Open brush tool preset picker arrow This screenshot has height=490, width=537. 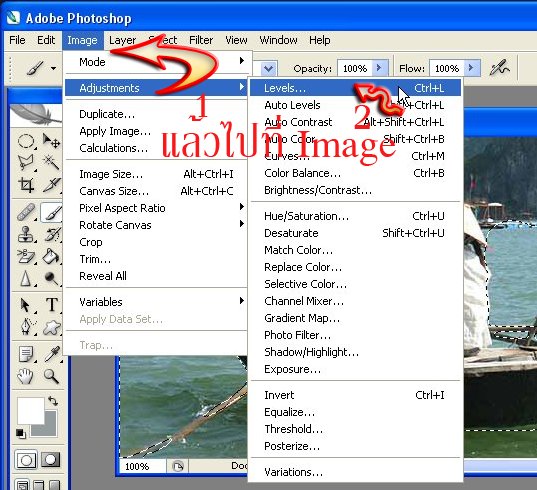pos(53,68)
